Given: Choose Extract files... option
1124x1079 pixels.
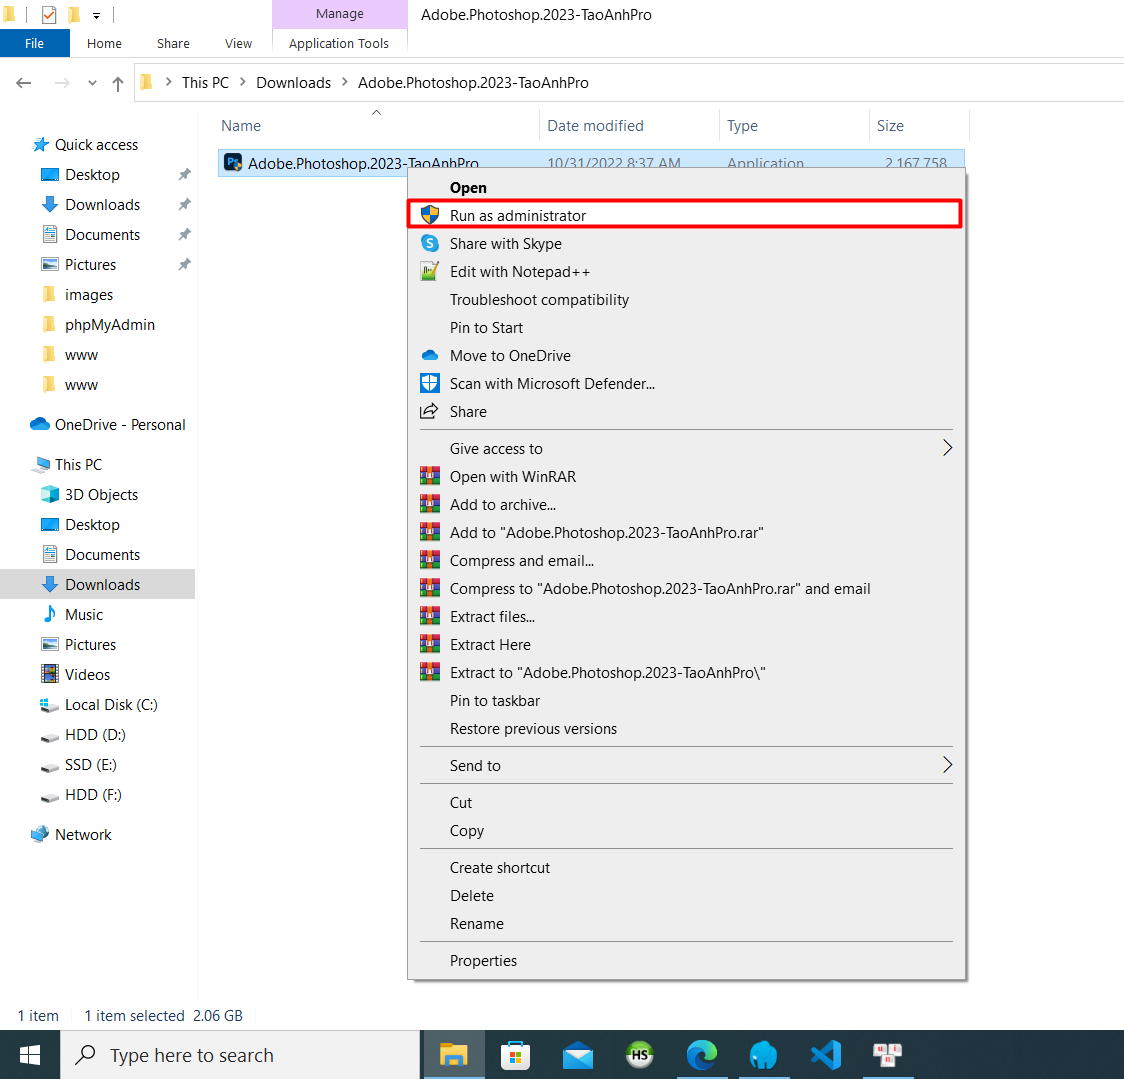Looking at the screenshot, I should [686, 616].
